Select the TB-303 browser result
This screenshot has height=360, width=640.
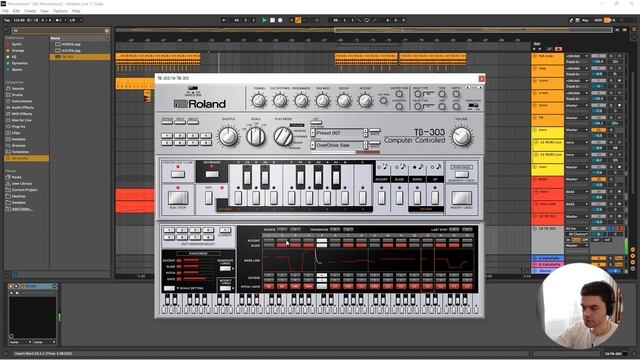80,57
